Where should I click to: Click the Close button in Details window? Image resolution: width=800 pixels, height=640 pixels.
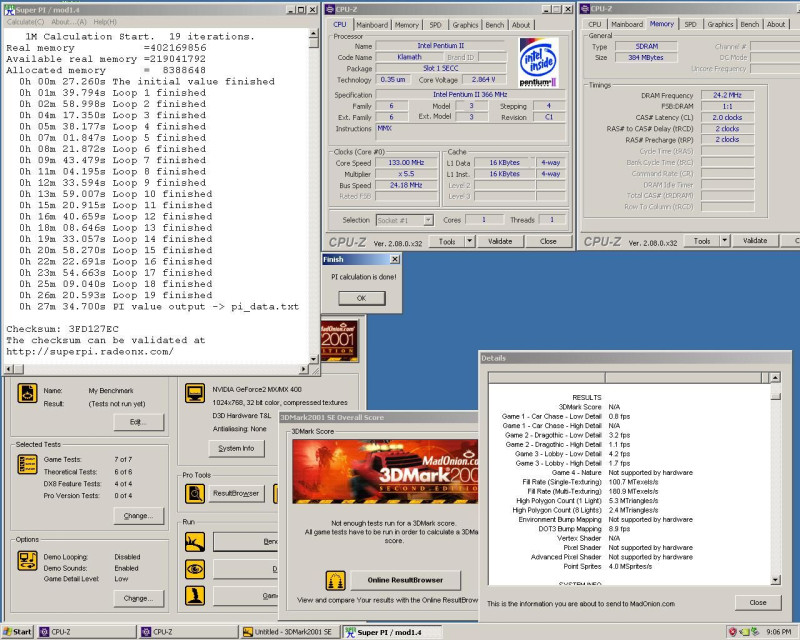coord(758,603)
